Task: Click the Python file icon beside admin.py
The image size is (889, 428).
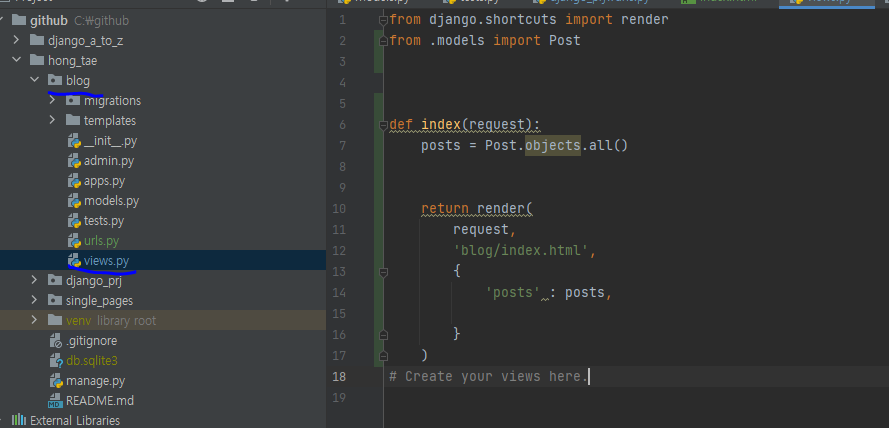Action: coord(74,161)
